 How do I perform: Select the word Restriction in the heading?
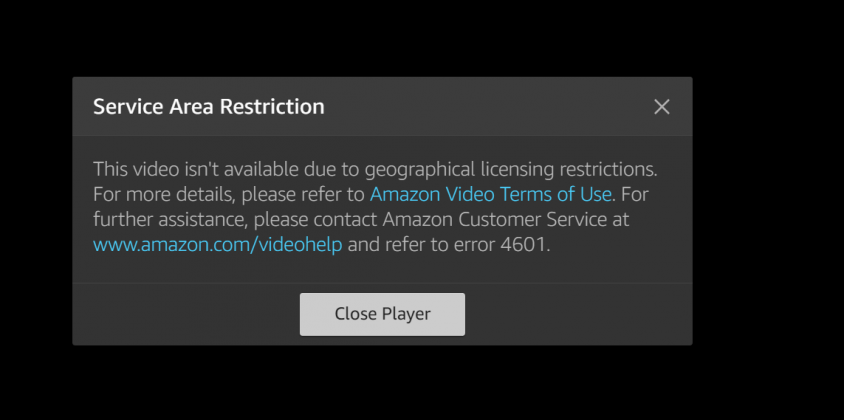tap(272, 107)
